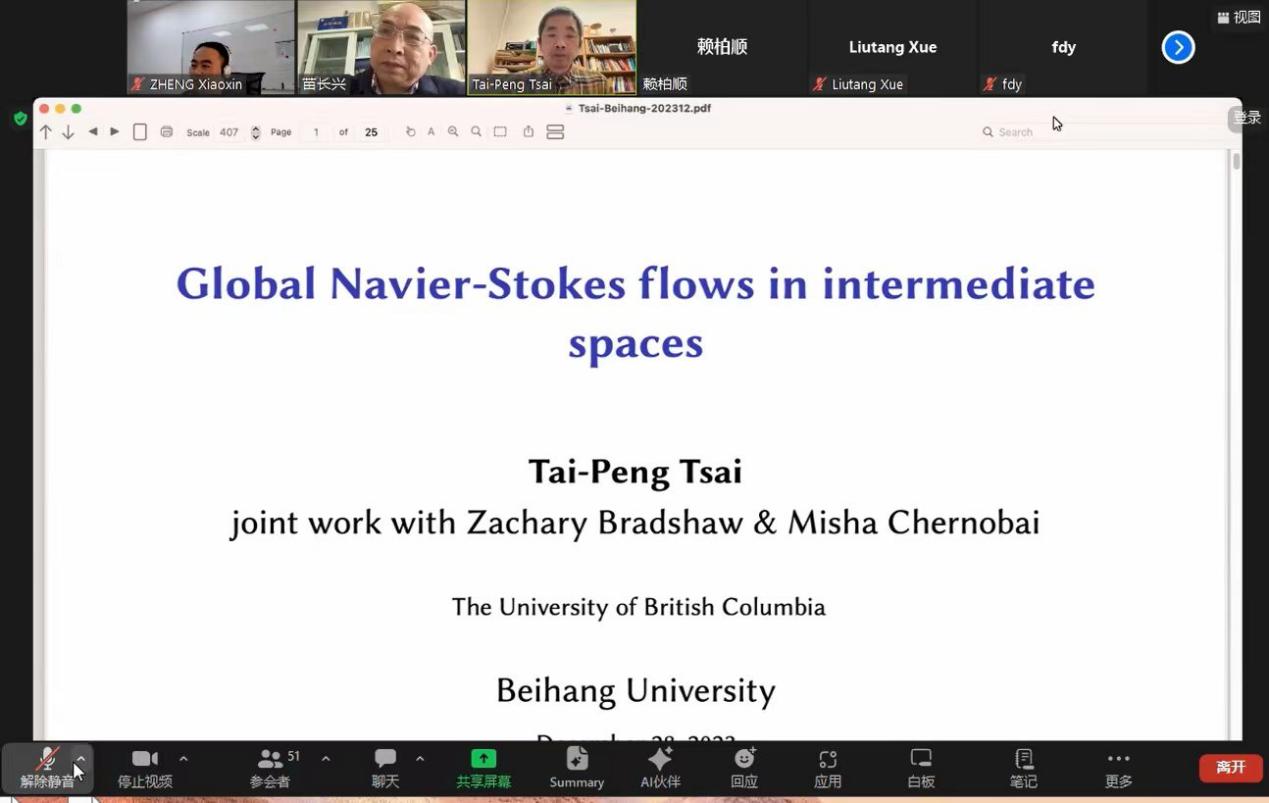Stop video with the camera button
The height and width of the screenshot is (803, 1269).
tap(145, 767)
